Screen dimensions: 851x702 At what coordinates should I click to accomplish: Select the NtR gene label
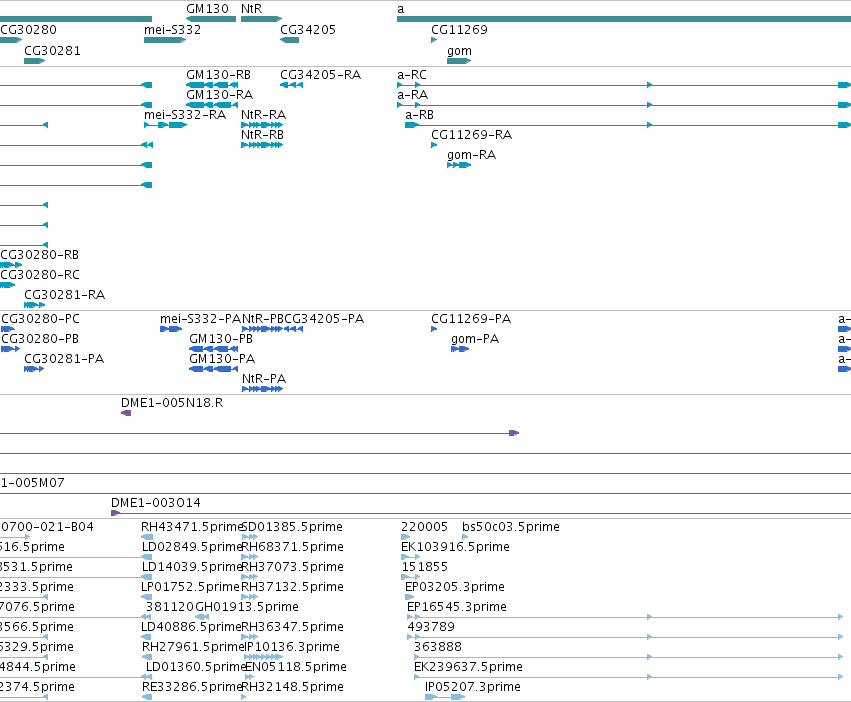pyautogui.click(x=251, y=9)
